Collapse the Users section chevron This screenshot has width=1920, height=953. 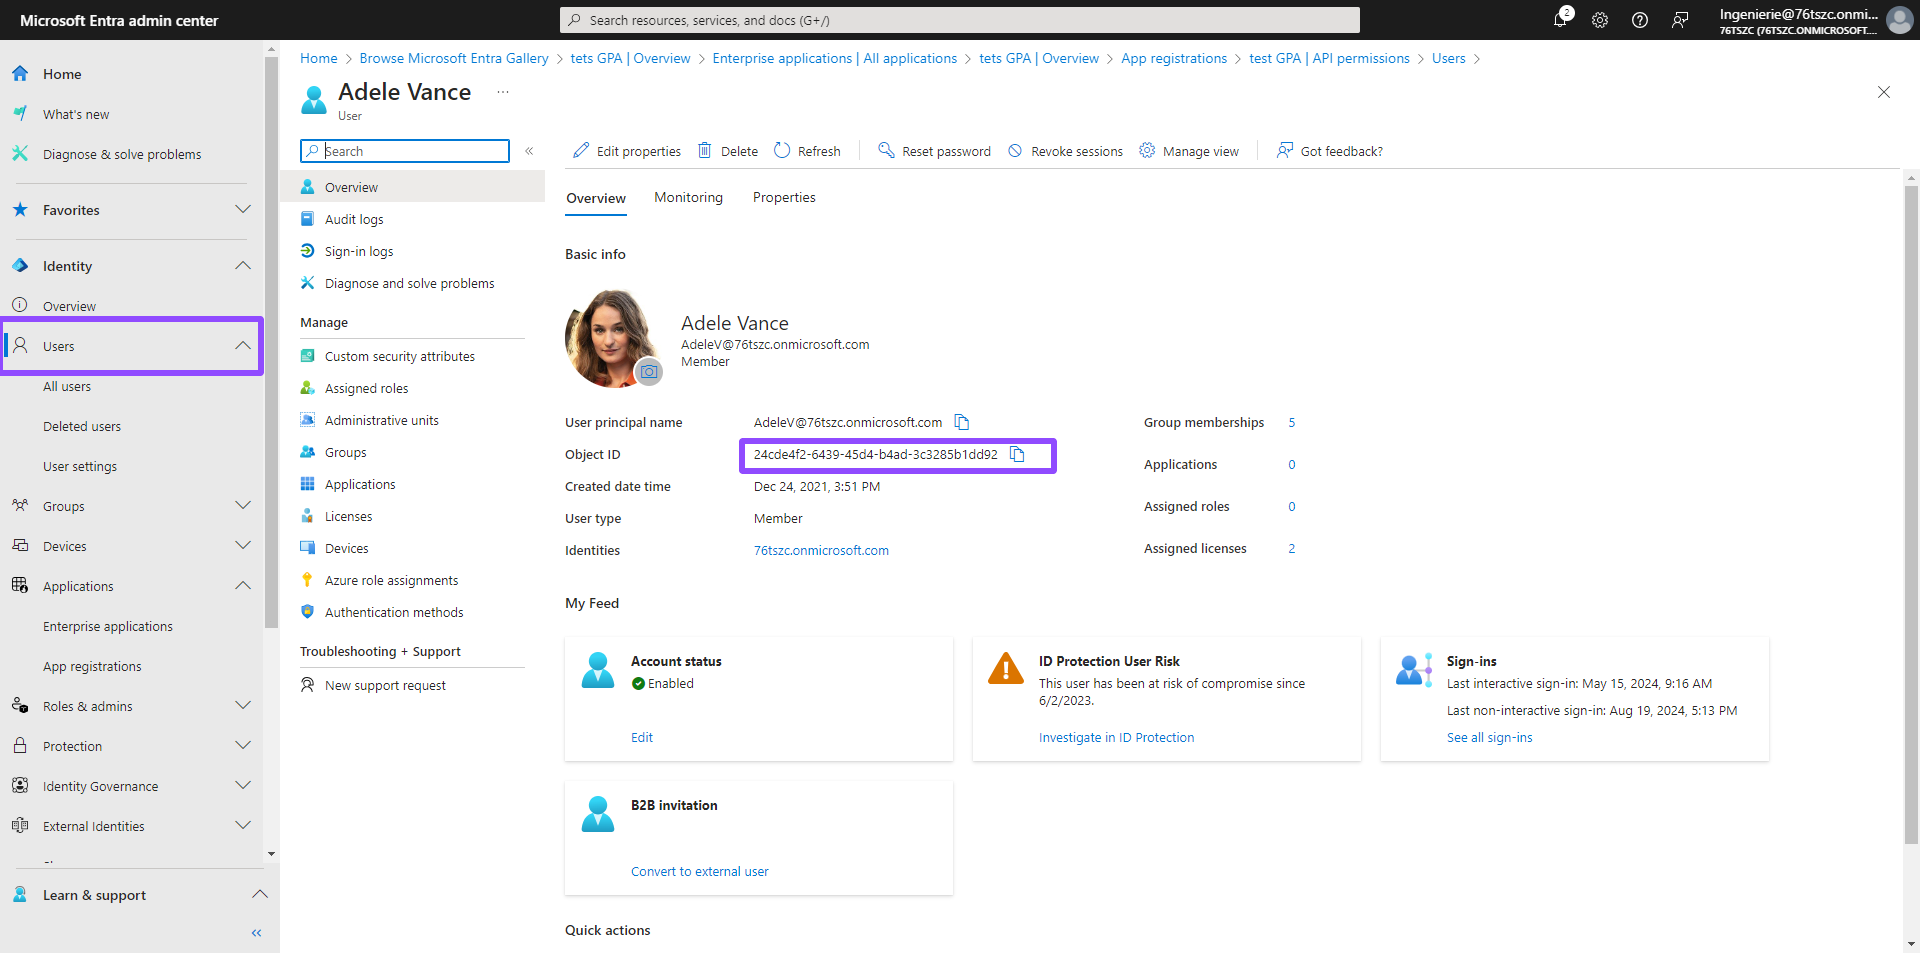pos(243,345)
